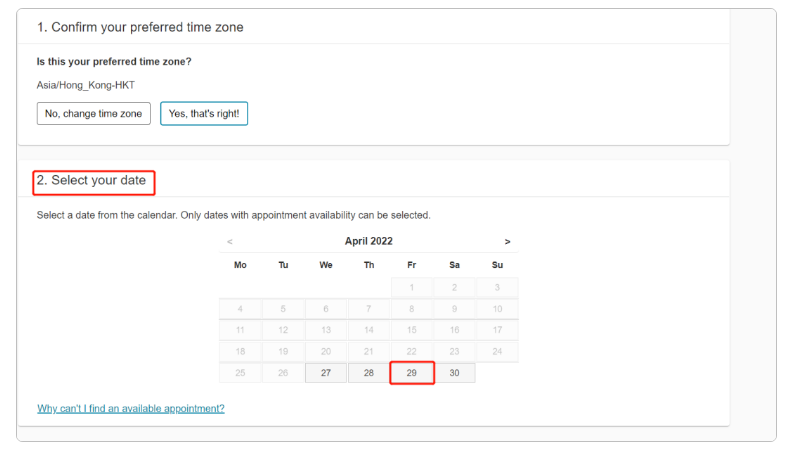Click "No, change time zone" button
The image size is (786, 460).
[x=94, y=114]
